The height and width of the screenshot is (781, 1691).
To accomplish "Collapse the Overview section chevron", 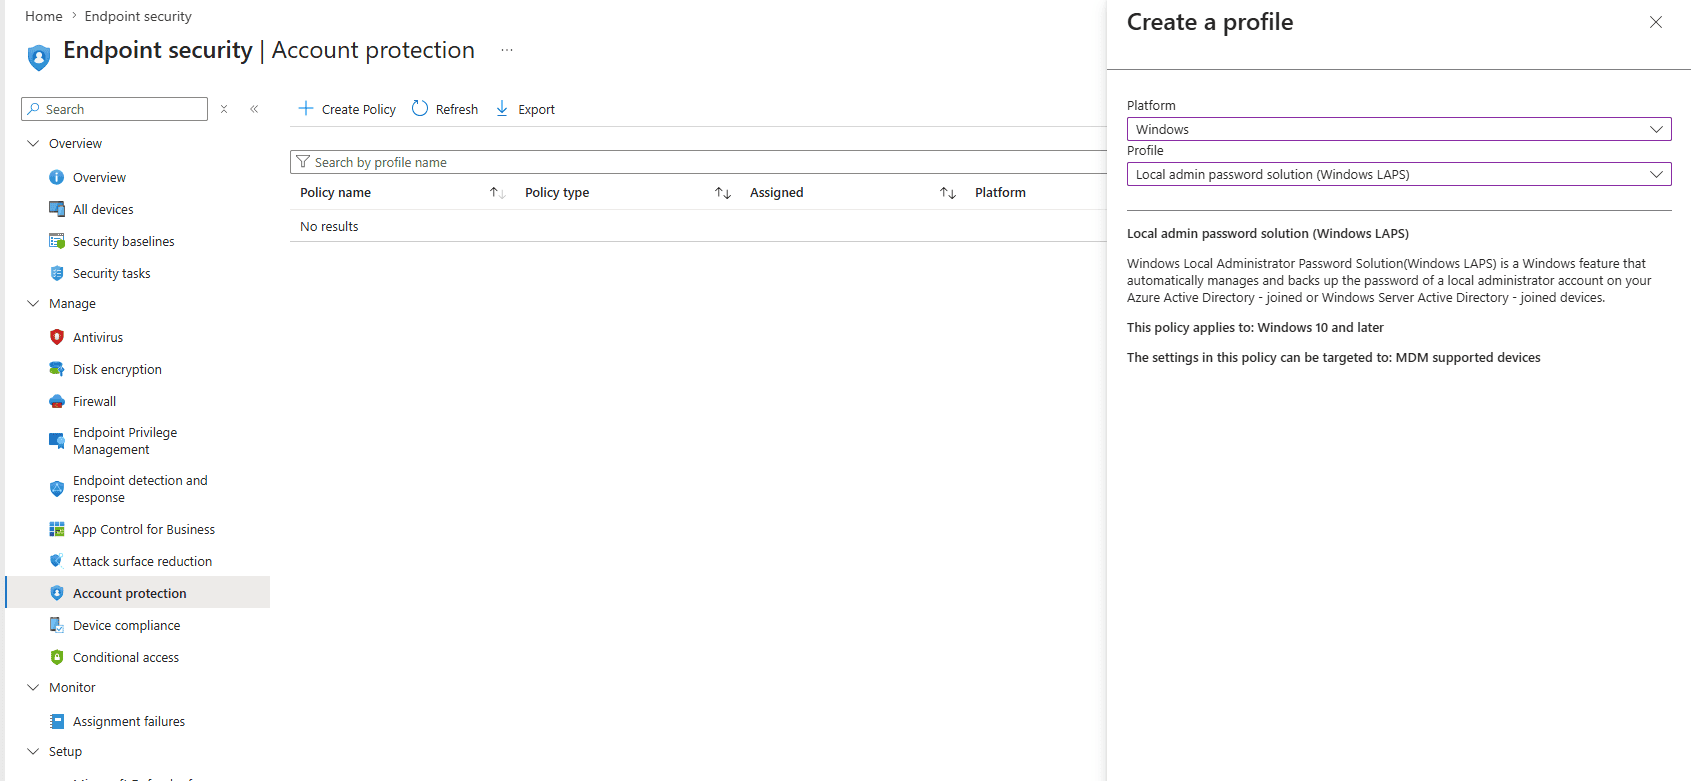I will [x=33, y=143].
